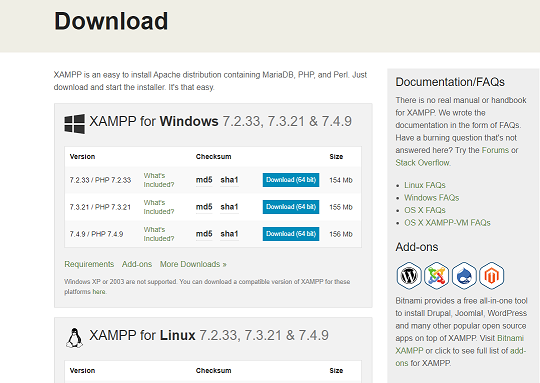The image size is (540, 383).
Task: Click the '7.3.21 / PHP 7.3.21' version cell
Action: 100,207
